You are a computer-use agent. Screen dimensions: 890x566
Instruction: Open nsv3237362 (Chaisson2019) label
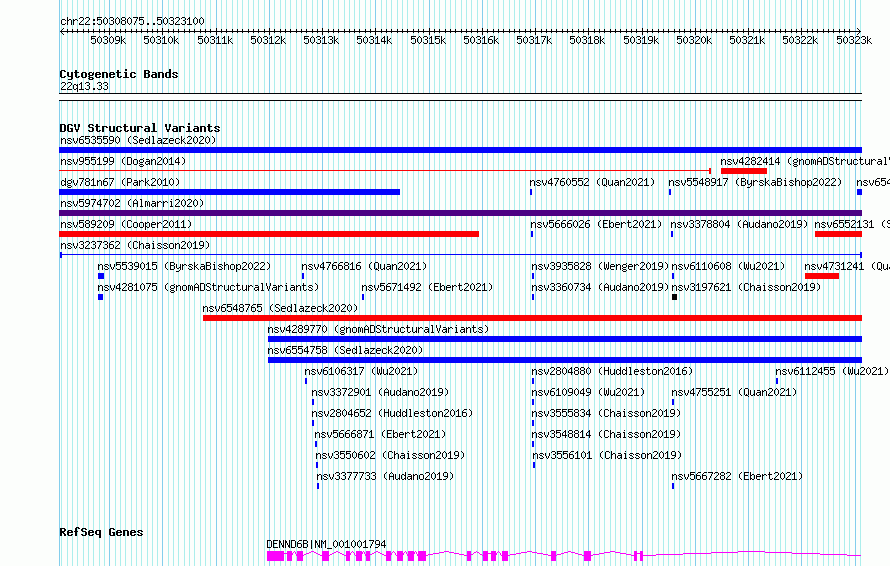click(135, 245)
